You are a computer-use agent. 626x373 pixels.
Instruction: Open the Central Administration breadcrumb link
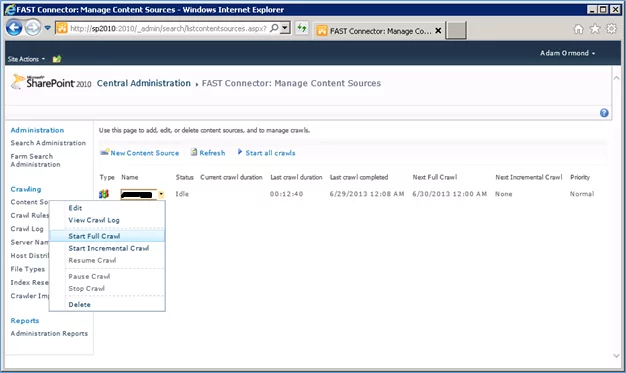[144, 83]
